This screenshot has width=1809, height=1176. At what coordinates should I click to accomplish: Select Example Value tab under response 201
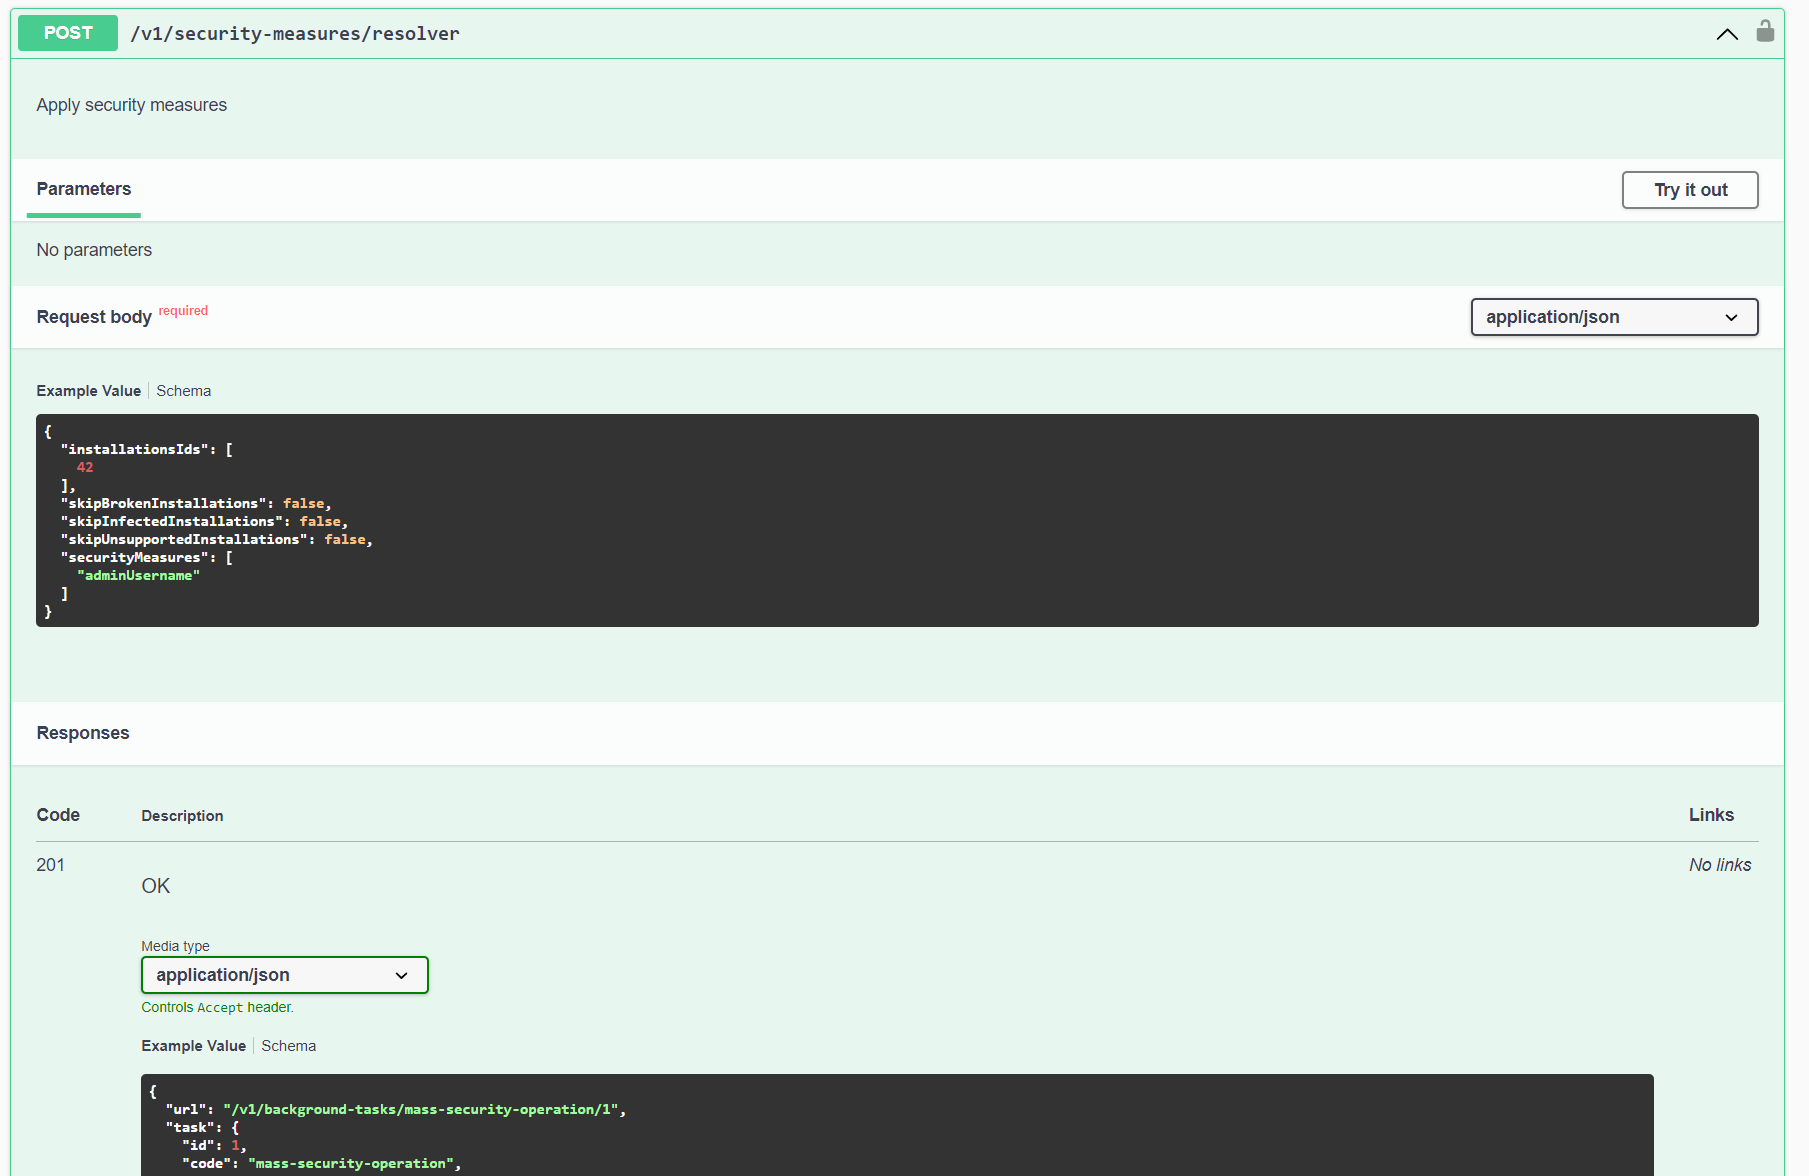pyautogui.click(x=193, y=1045)
